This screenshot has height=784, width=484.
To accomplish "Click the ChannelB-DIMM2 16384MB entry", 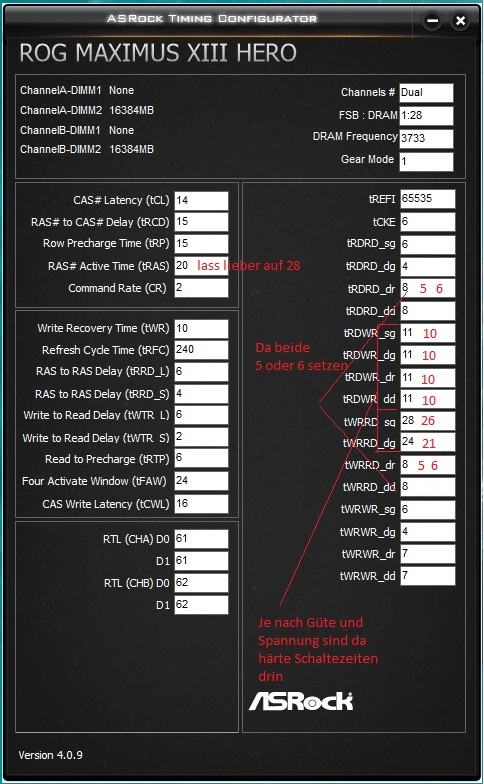I will click(x=87, y=149).
